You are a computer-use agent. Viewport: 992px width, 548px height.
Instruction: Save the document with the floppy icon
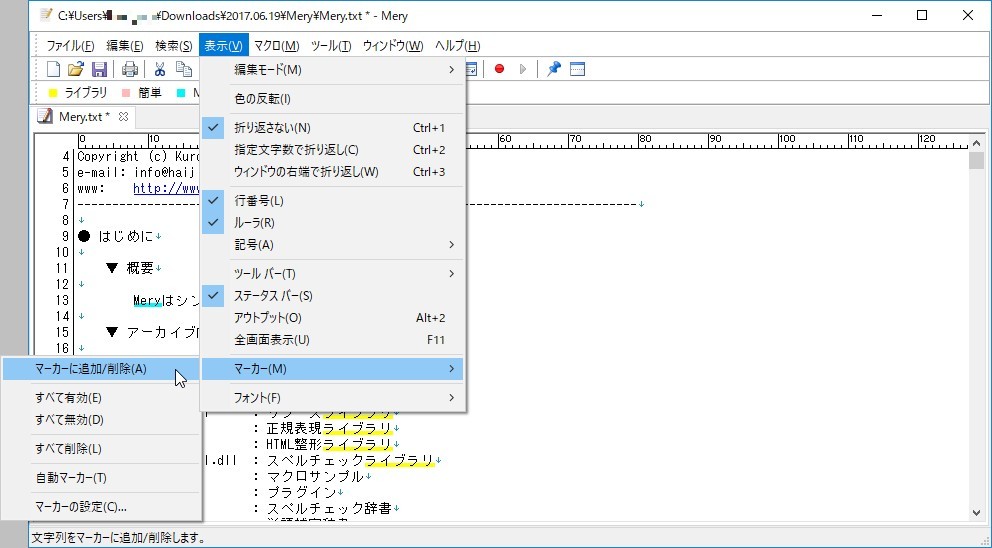(99, 69)
